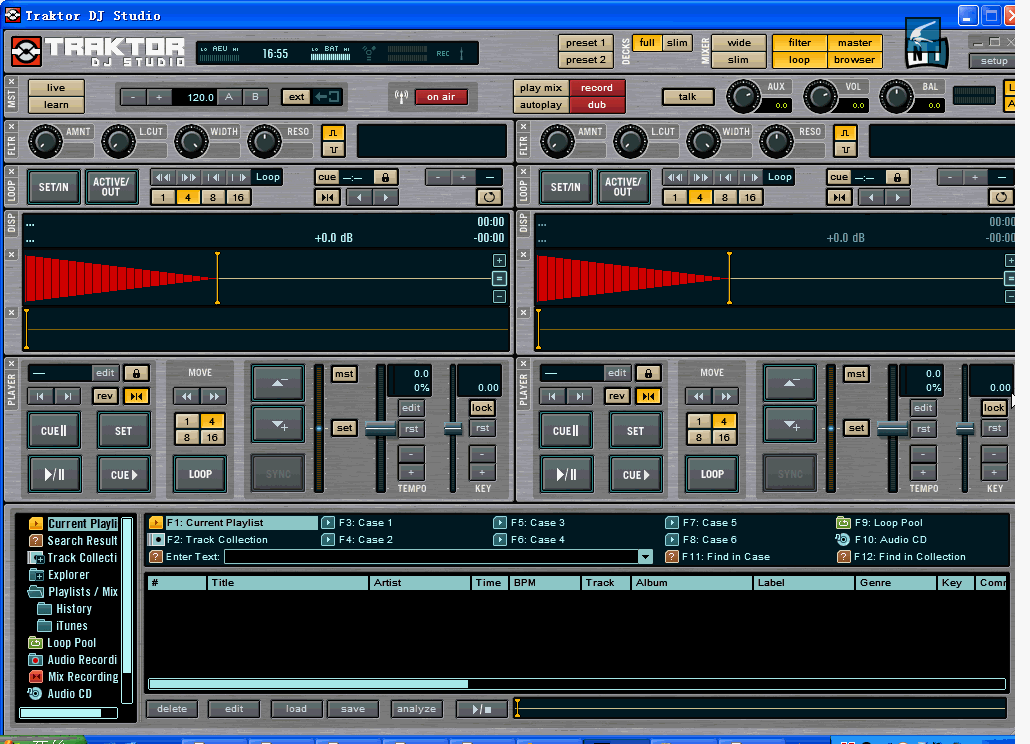Select left filter band-pass shape icon
The width and height of the screenshot is (1030, 744).
tap(333, 133)
